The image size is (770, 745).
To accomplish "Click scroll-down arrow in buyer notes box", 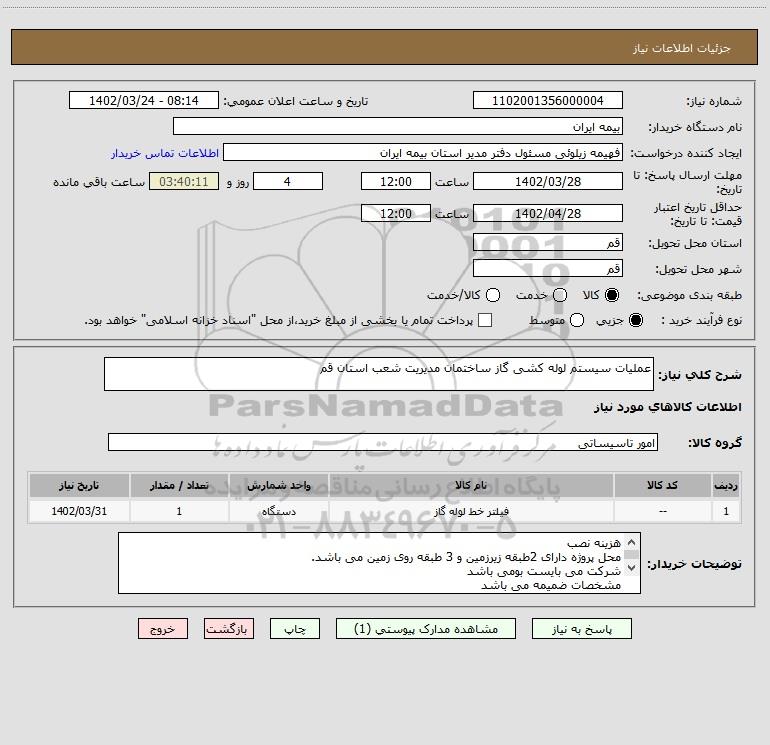I will (632, 568).
